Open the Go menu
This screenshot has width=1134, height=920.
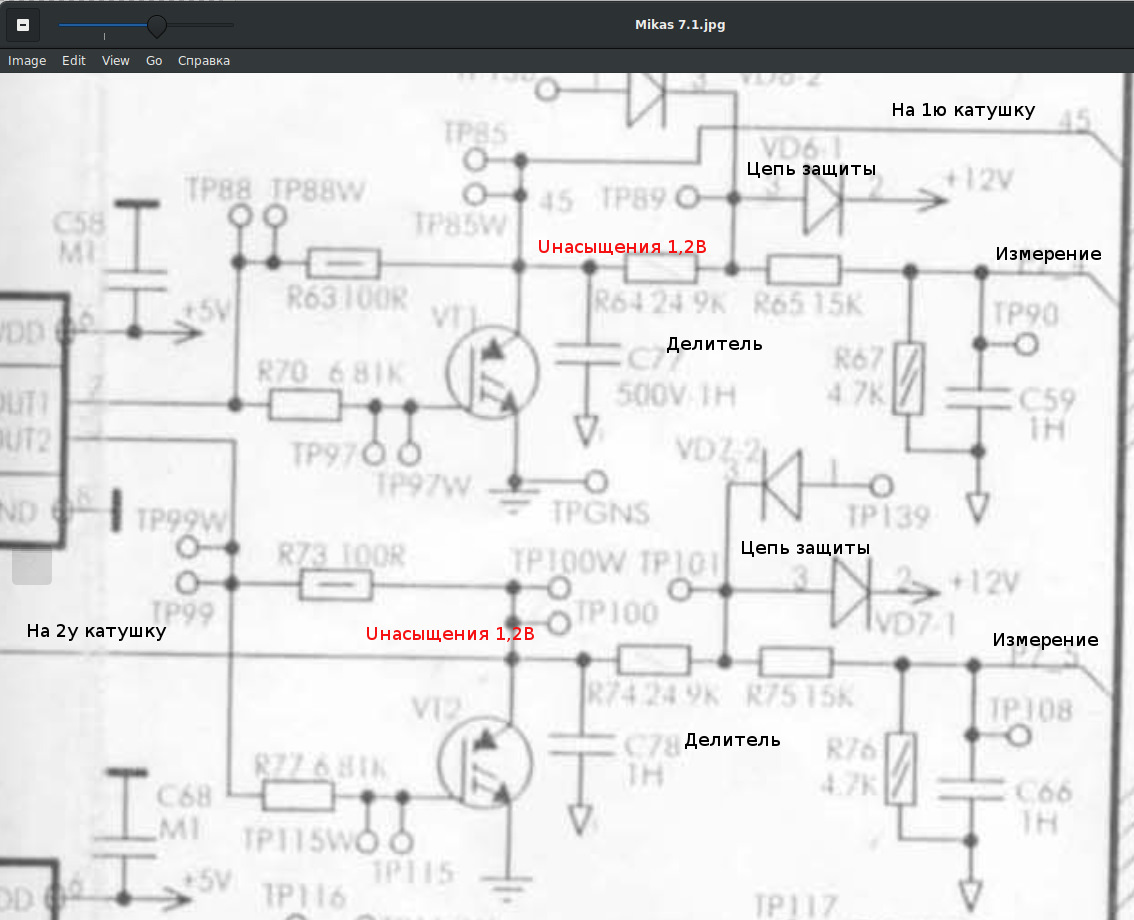coord(154,61)
